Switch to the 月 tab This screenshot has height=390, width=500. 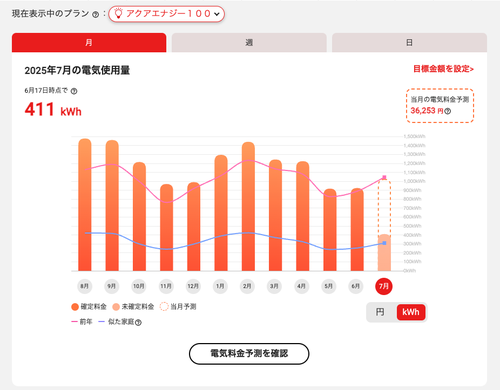pos(89,42)
